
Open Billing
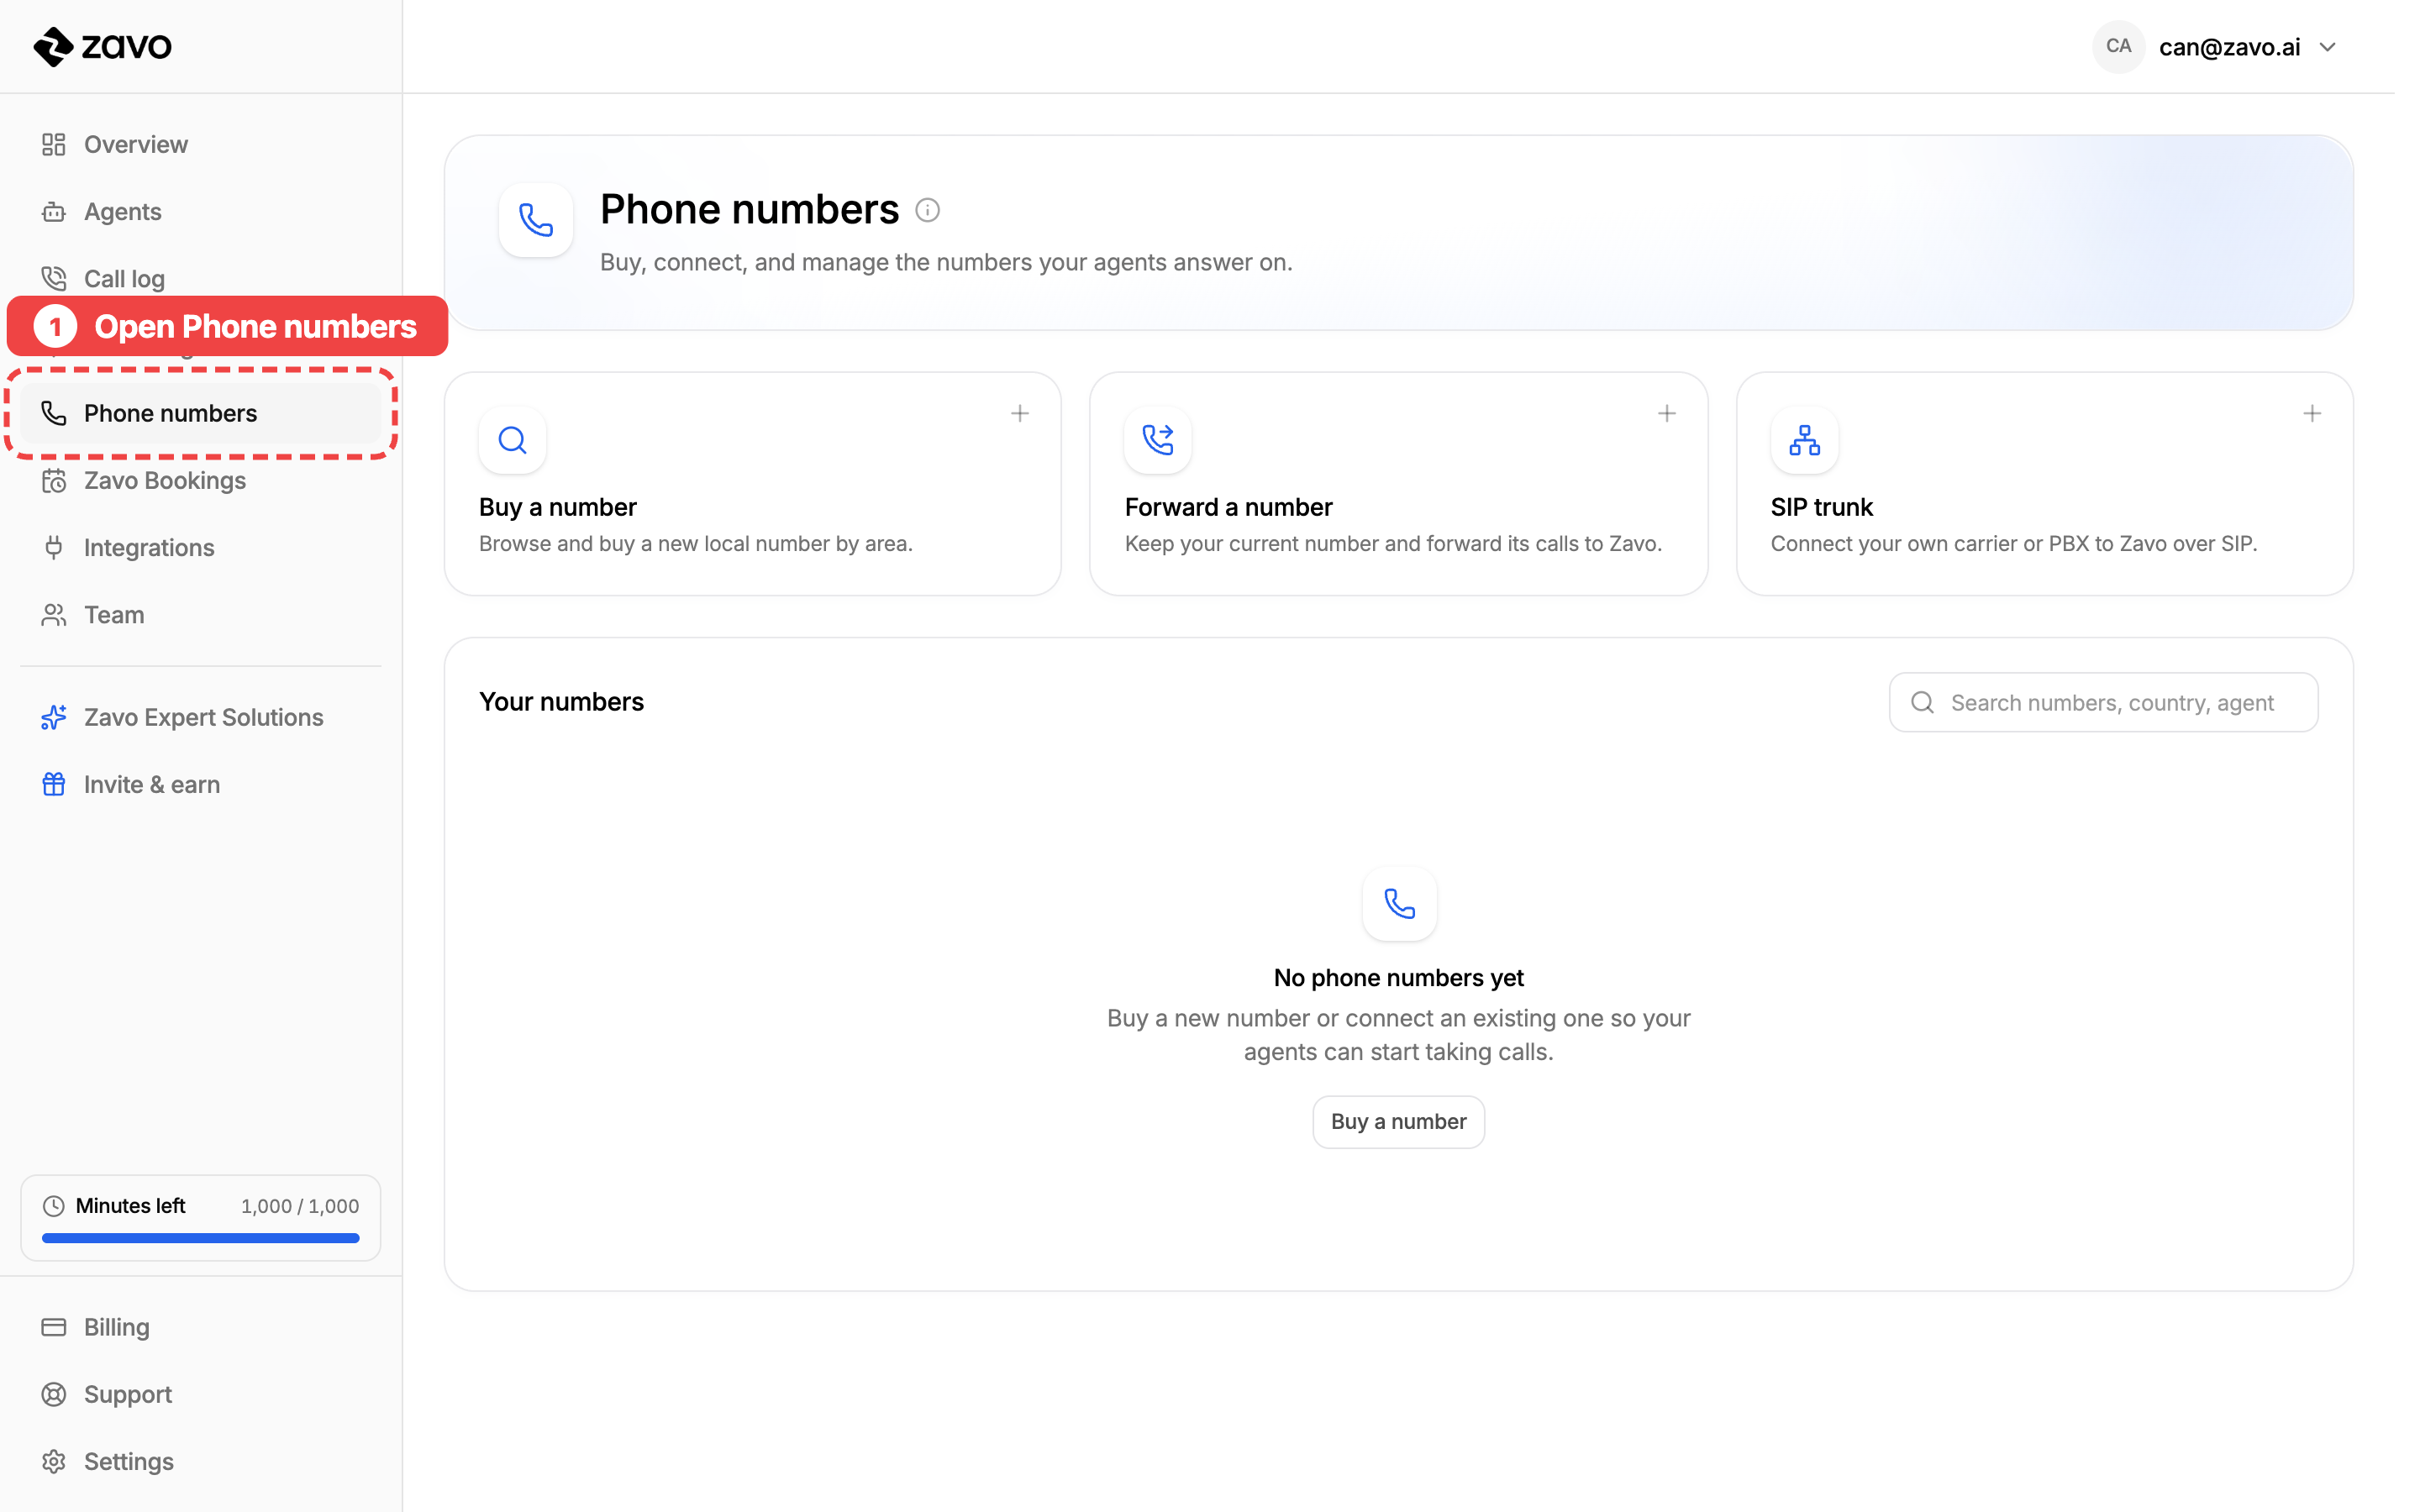pyautogui.click(x=200, y=1327)
